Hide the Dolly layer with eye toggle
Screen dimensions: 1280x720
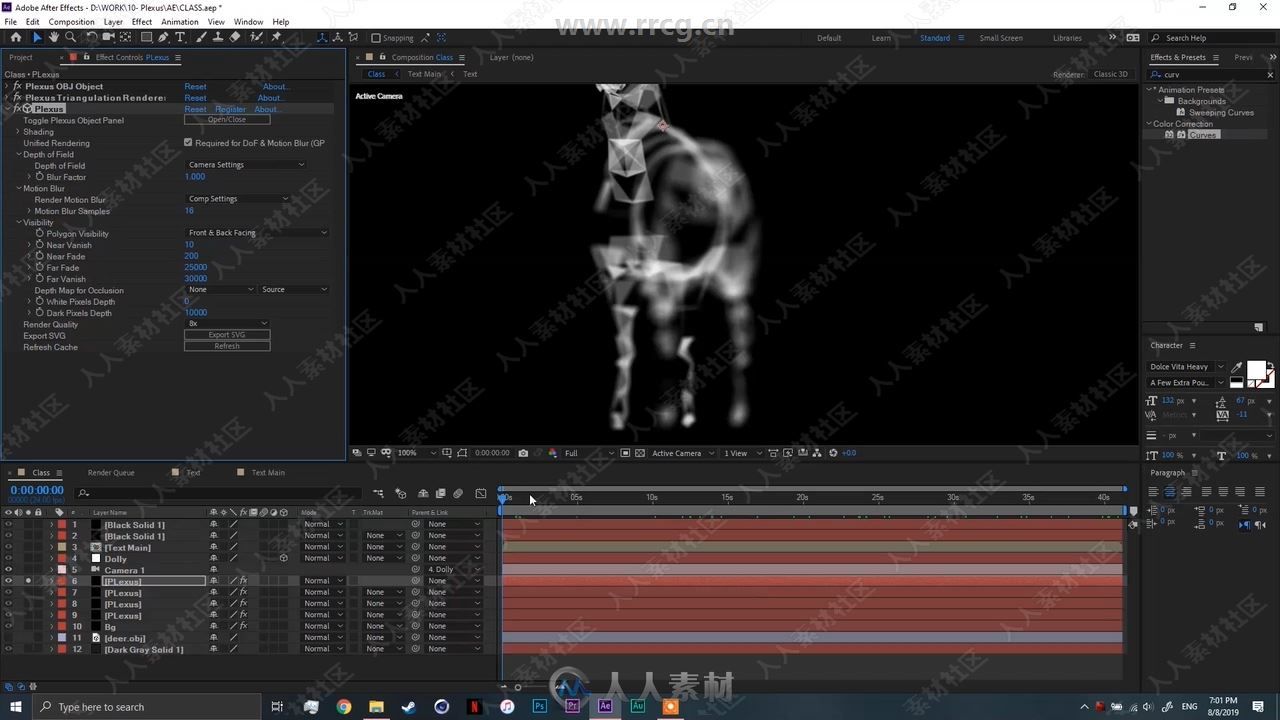(8, 559)
